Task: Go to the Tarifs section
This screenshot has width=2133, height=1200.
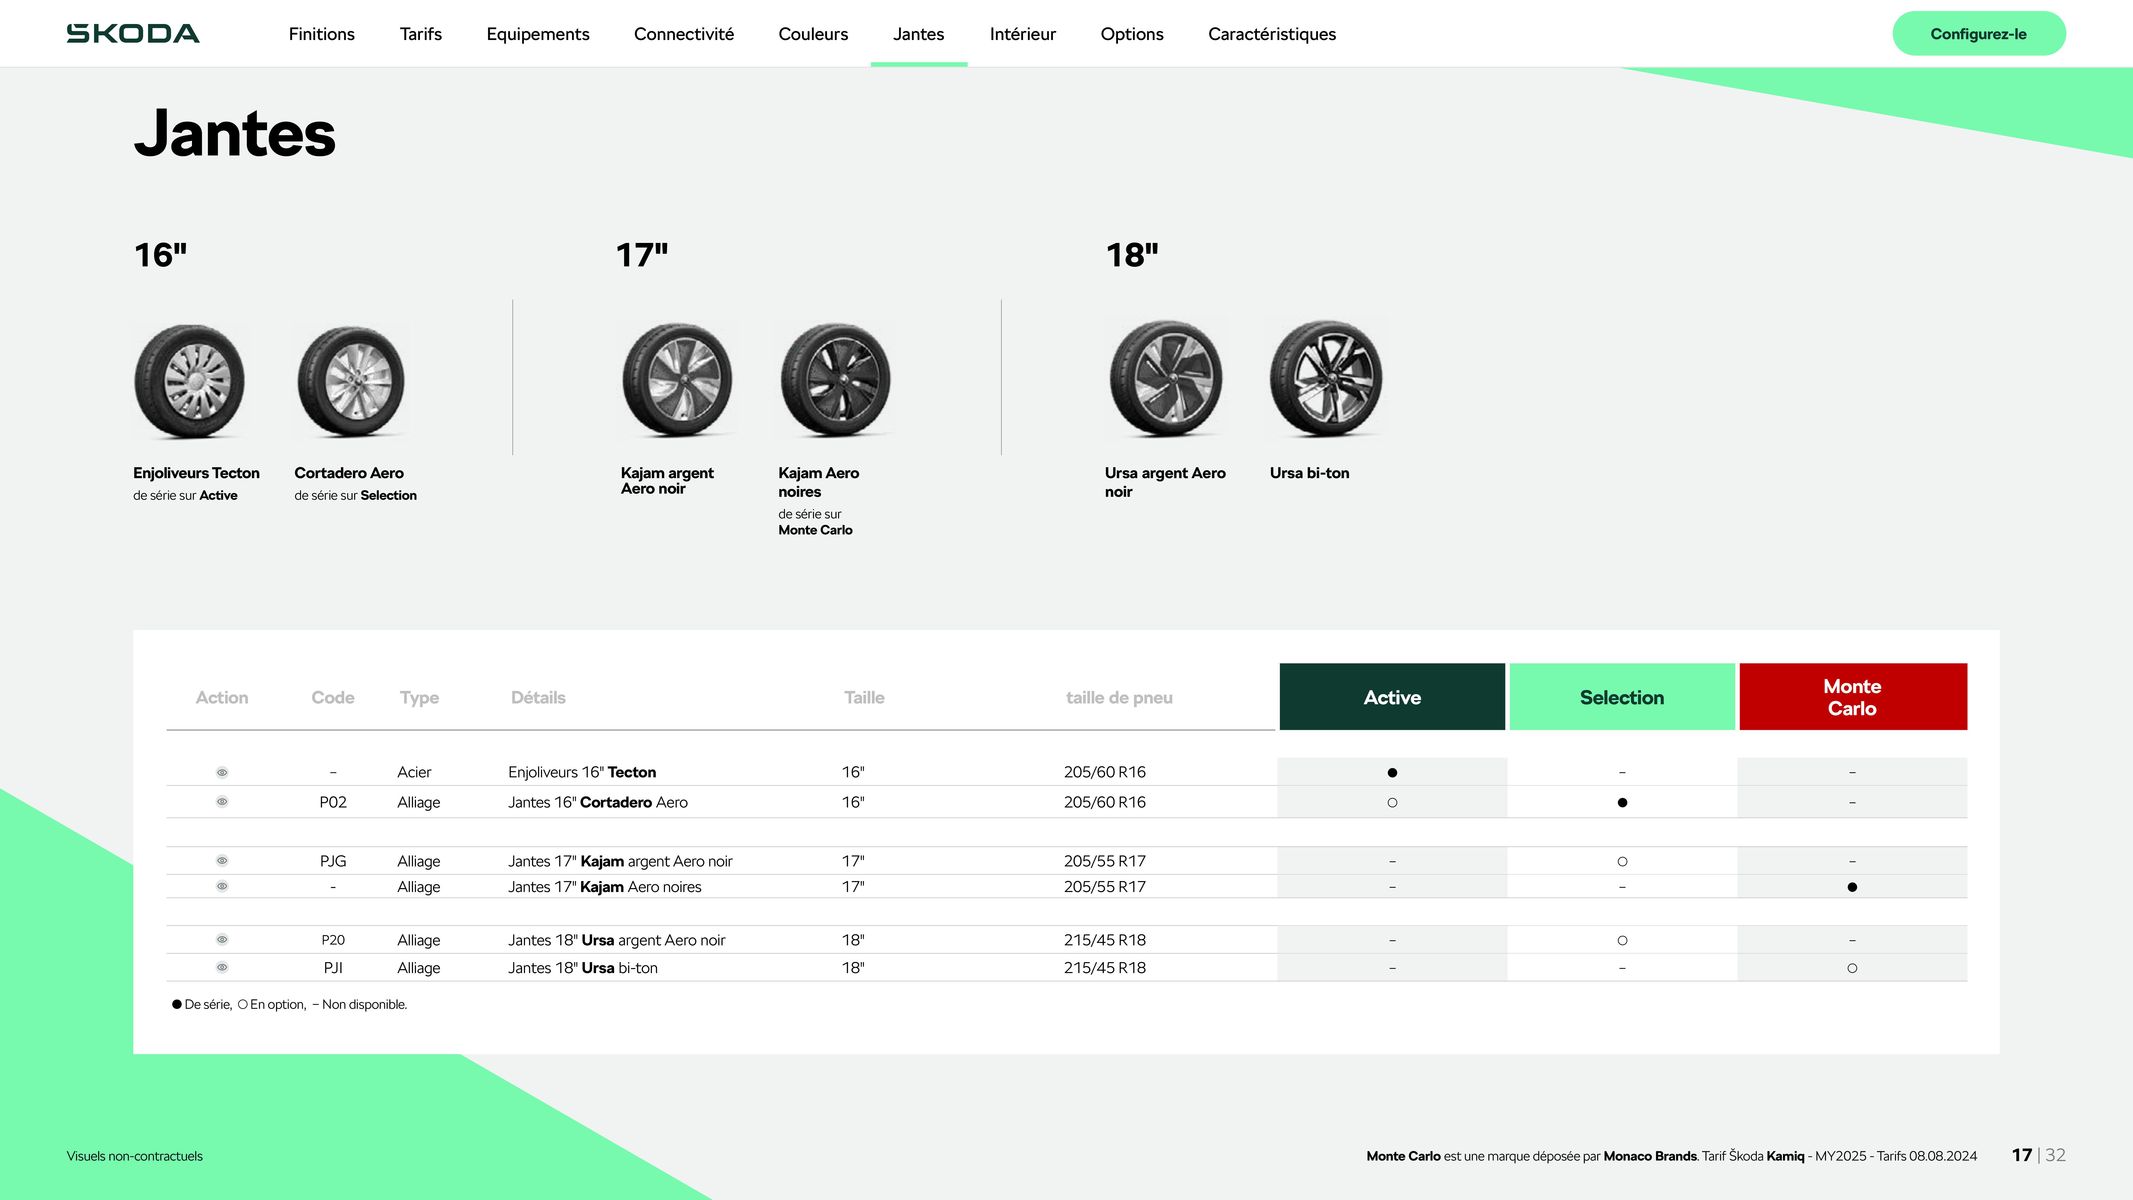Action: [420, 34]
